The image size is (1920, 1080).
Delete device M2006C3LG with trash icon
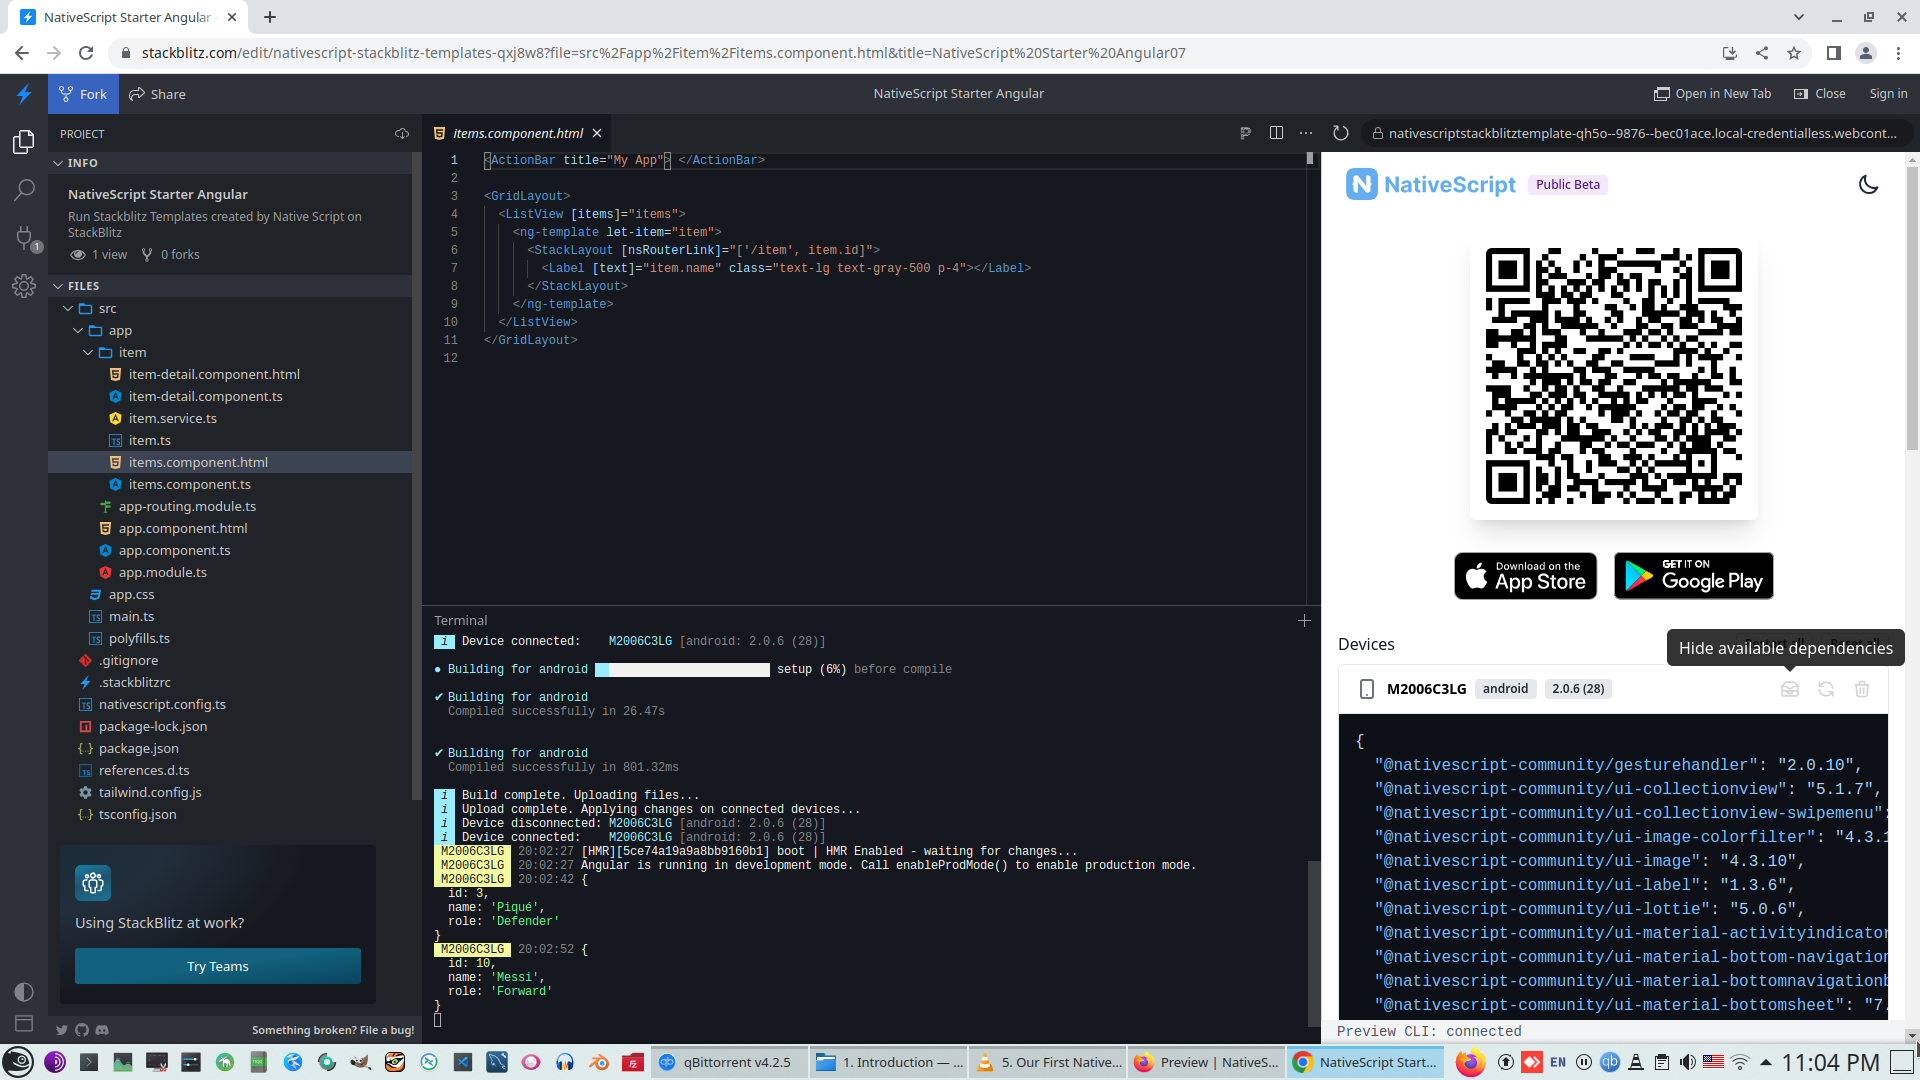pos(1861,689)
